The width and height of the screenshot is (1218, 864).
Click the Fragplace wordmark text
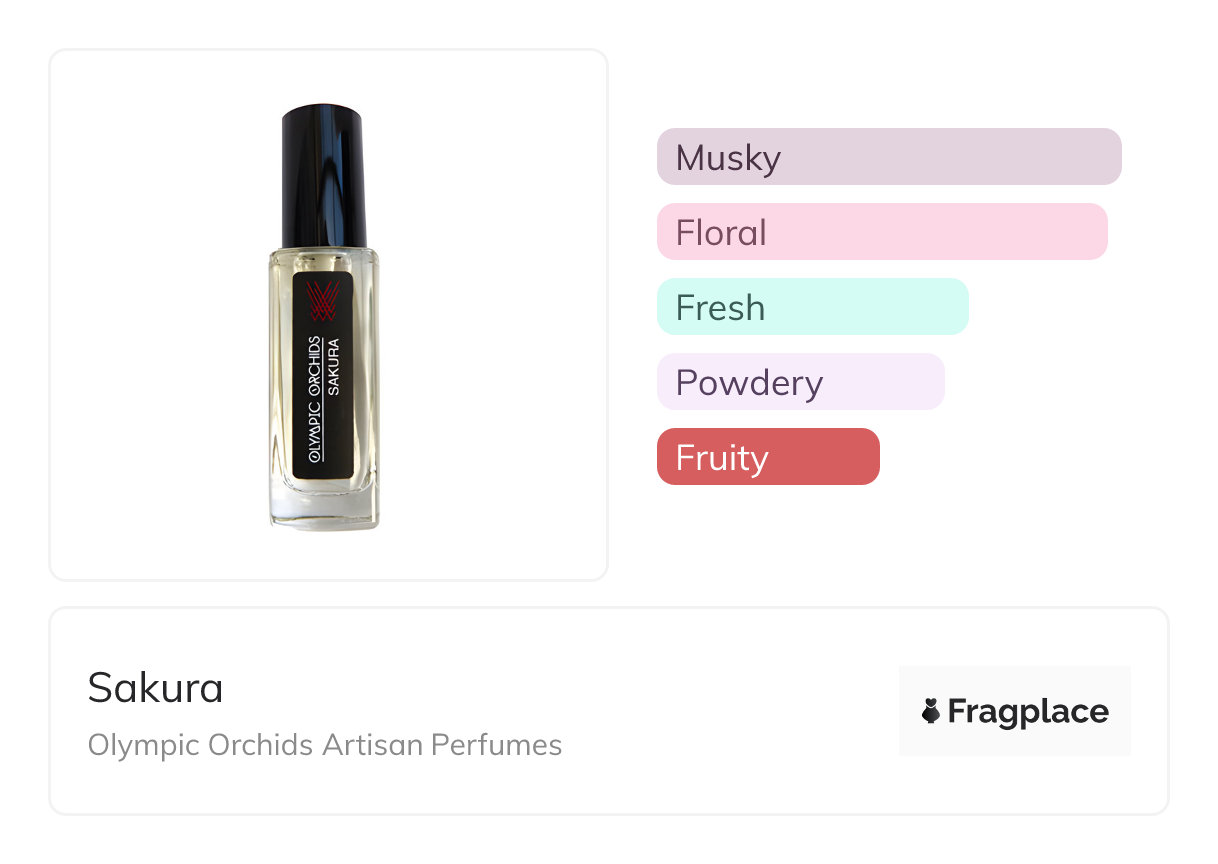(x=1028, y=711)
